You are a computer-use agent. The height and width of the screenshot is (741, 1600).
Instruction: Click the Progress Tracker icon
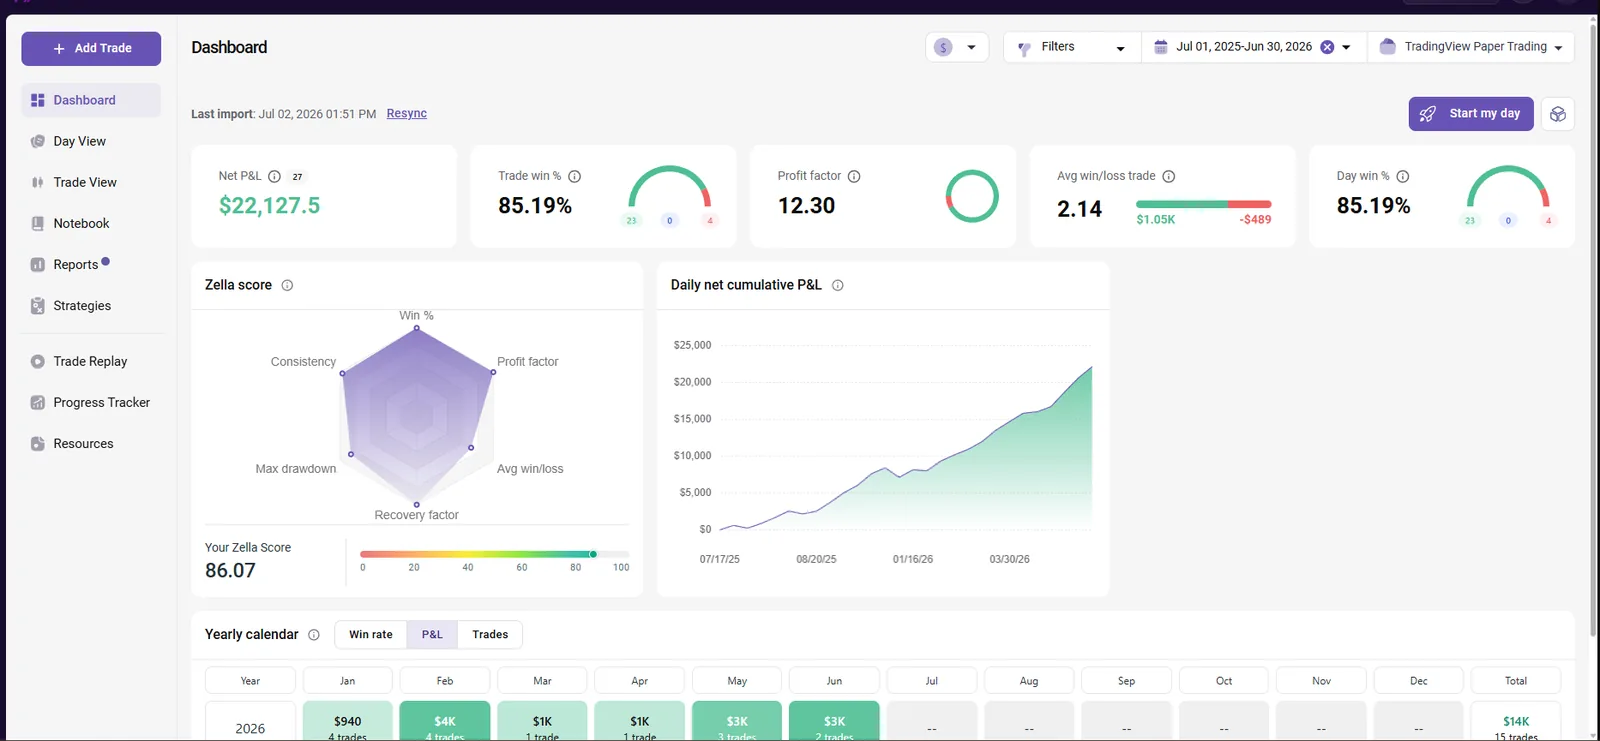pos(38,402)
